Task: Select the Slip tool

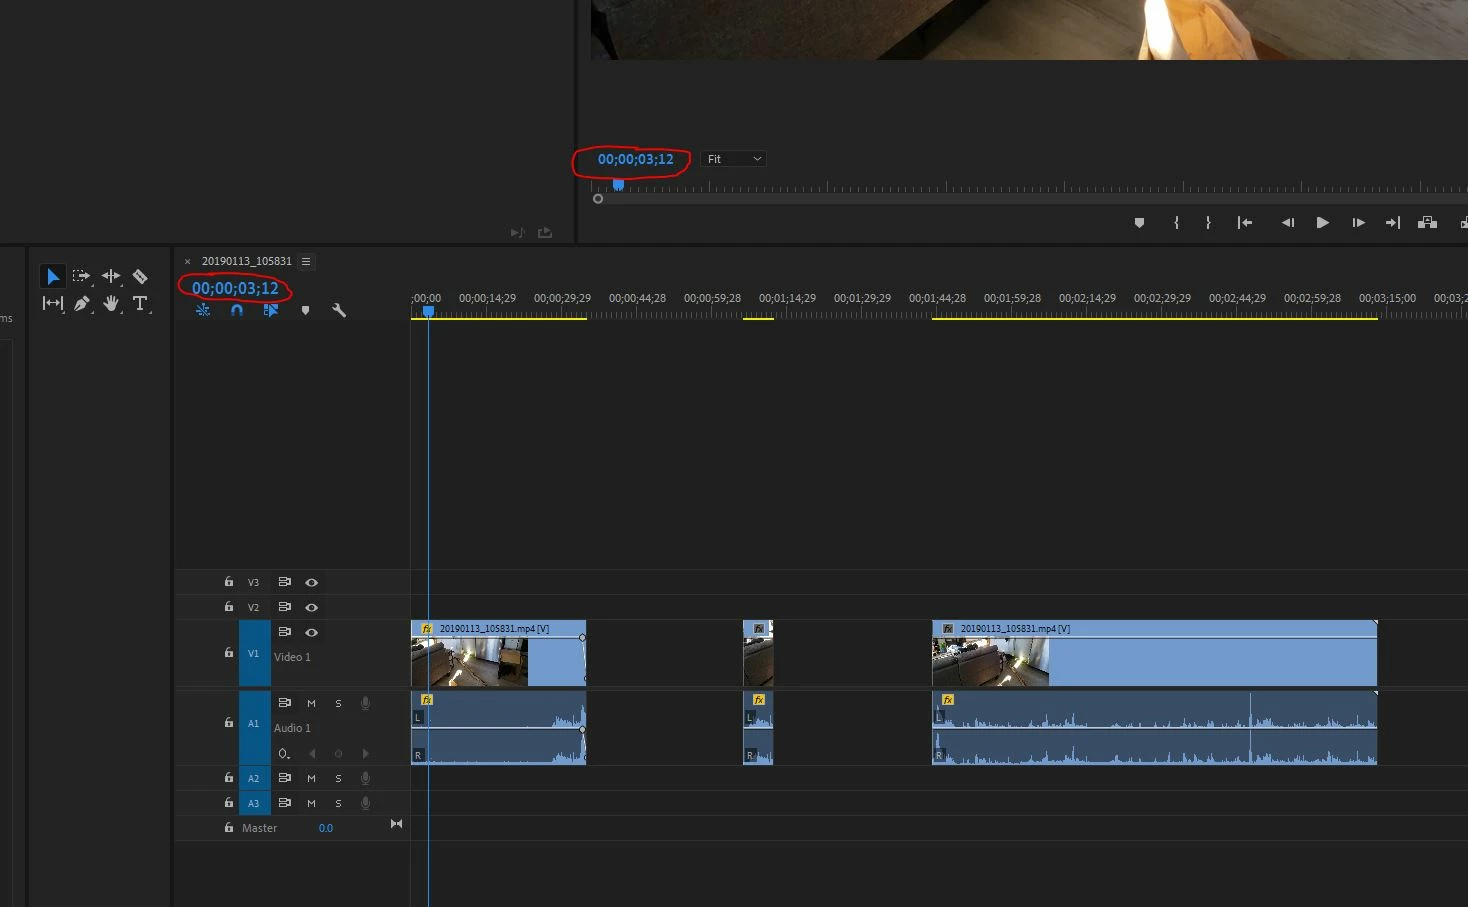Action: coord(52,303)
